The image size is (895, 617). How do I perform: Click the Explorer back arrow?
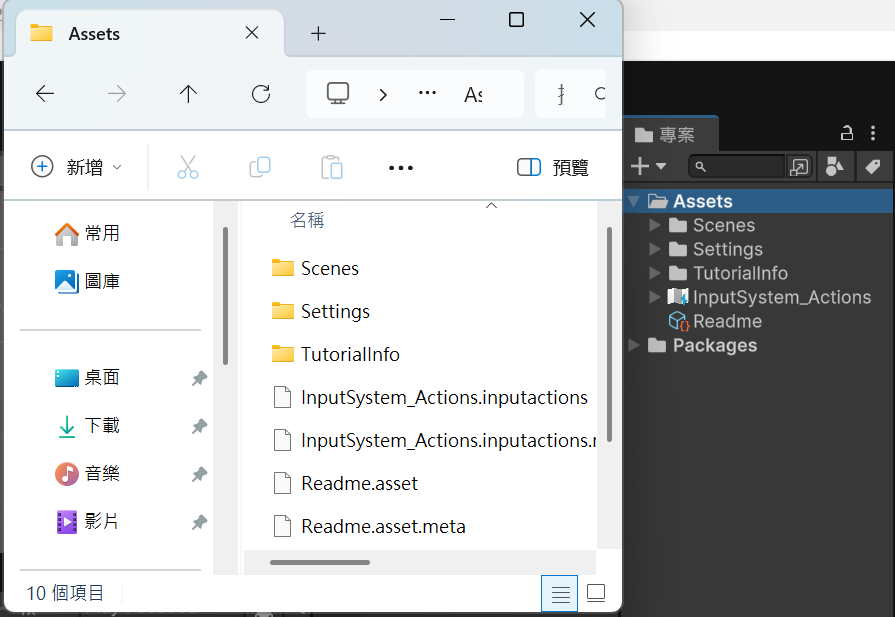[45, 94]
